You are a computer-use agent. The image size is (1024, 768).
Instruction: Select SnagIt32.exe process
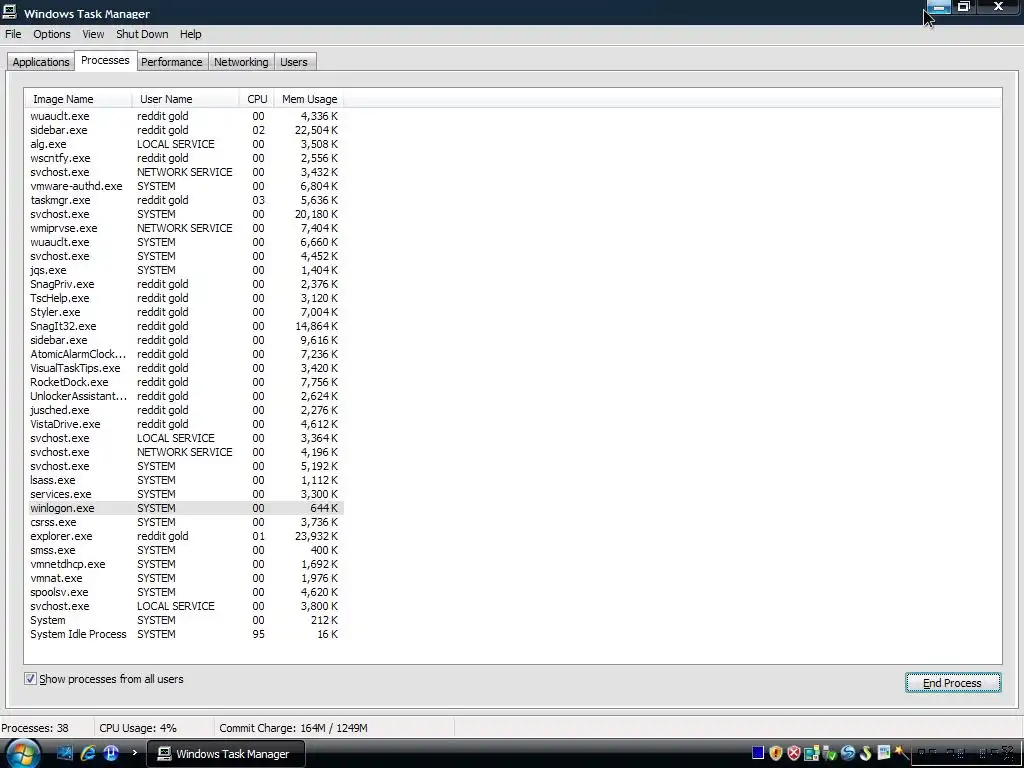pos(184,326)
